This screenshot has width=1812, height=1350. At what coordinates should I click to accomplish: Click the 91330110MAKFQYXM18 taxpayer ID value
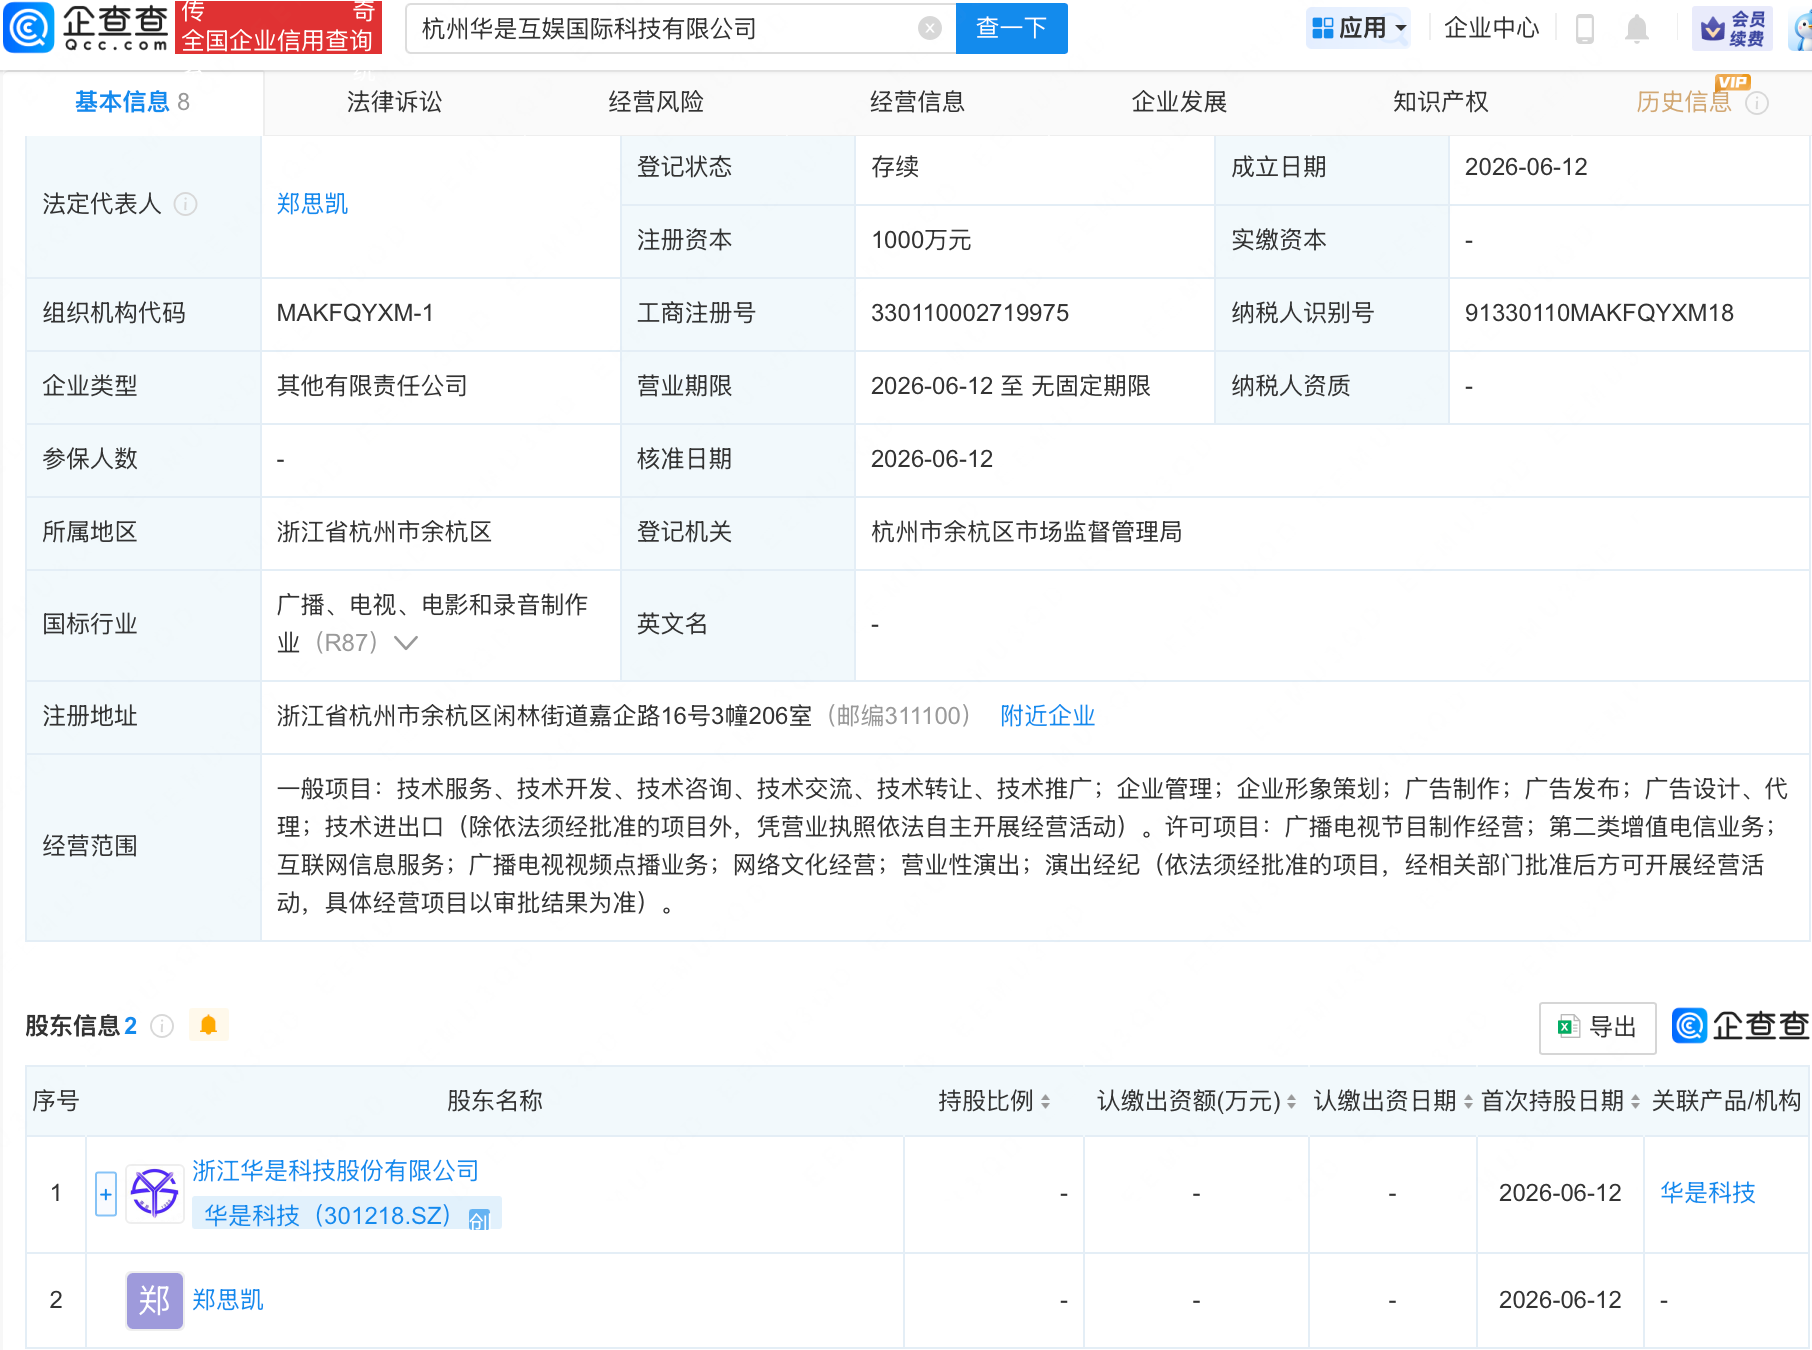point(1599,313)
